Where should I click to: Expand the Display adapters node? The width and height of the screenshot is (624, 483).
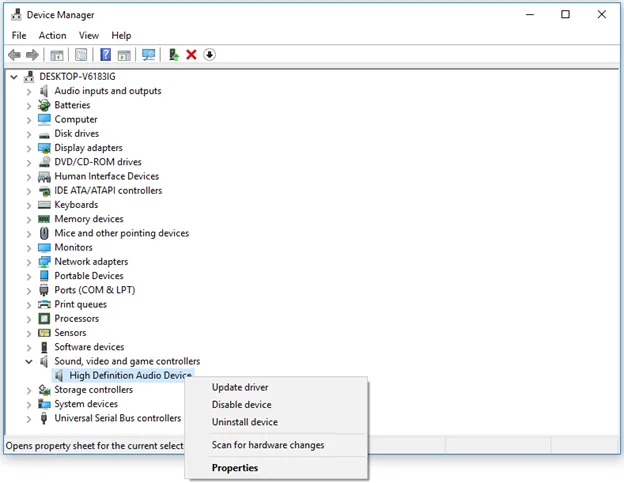point(29,148)
